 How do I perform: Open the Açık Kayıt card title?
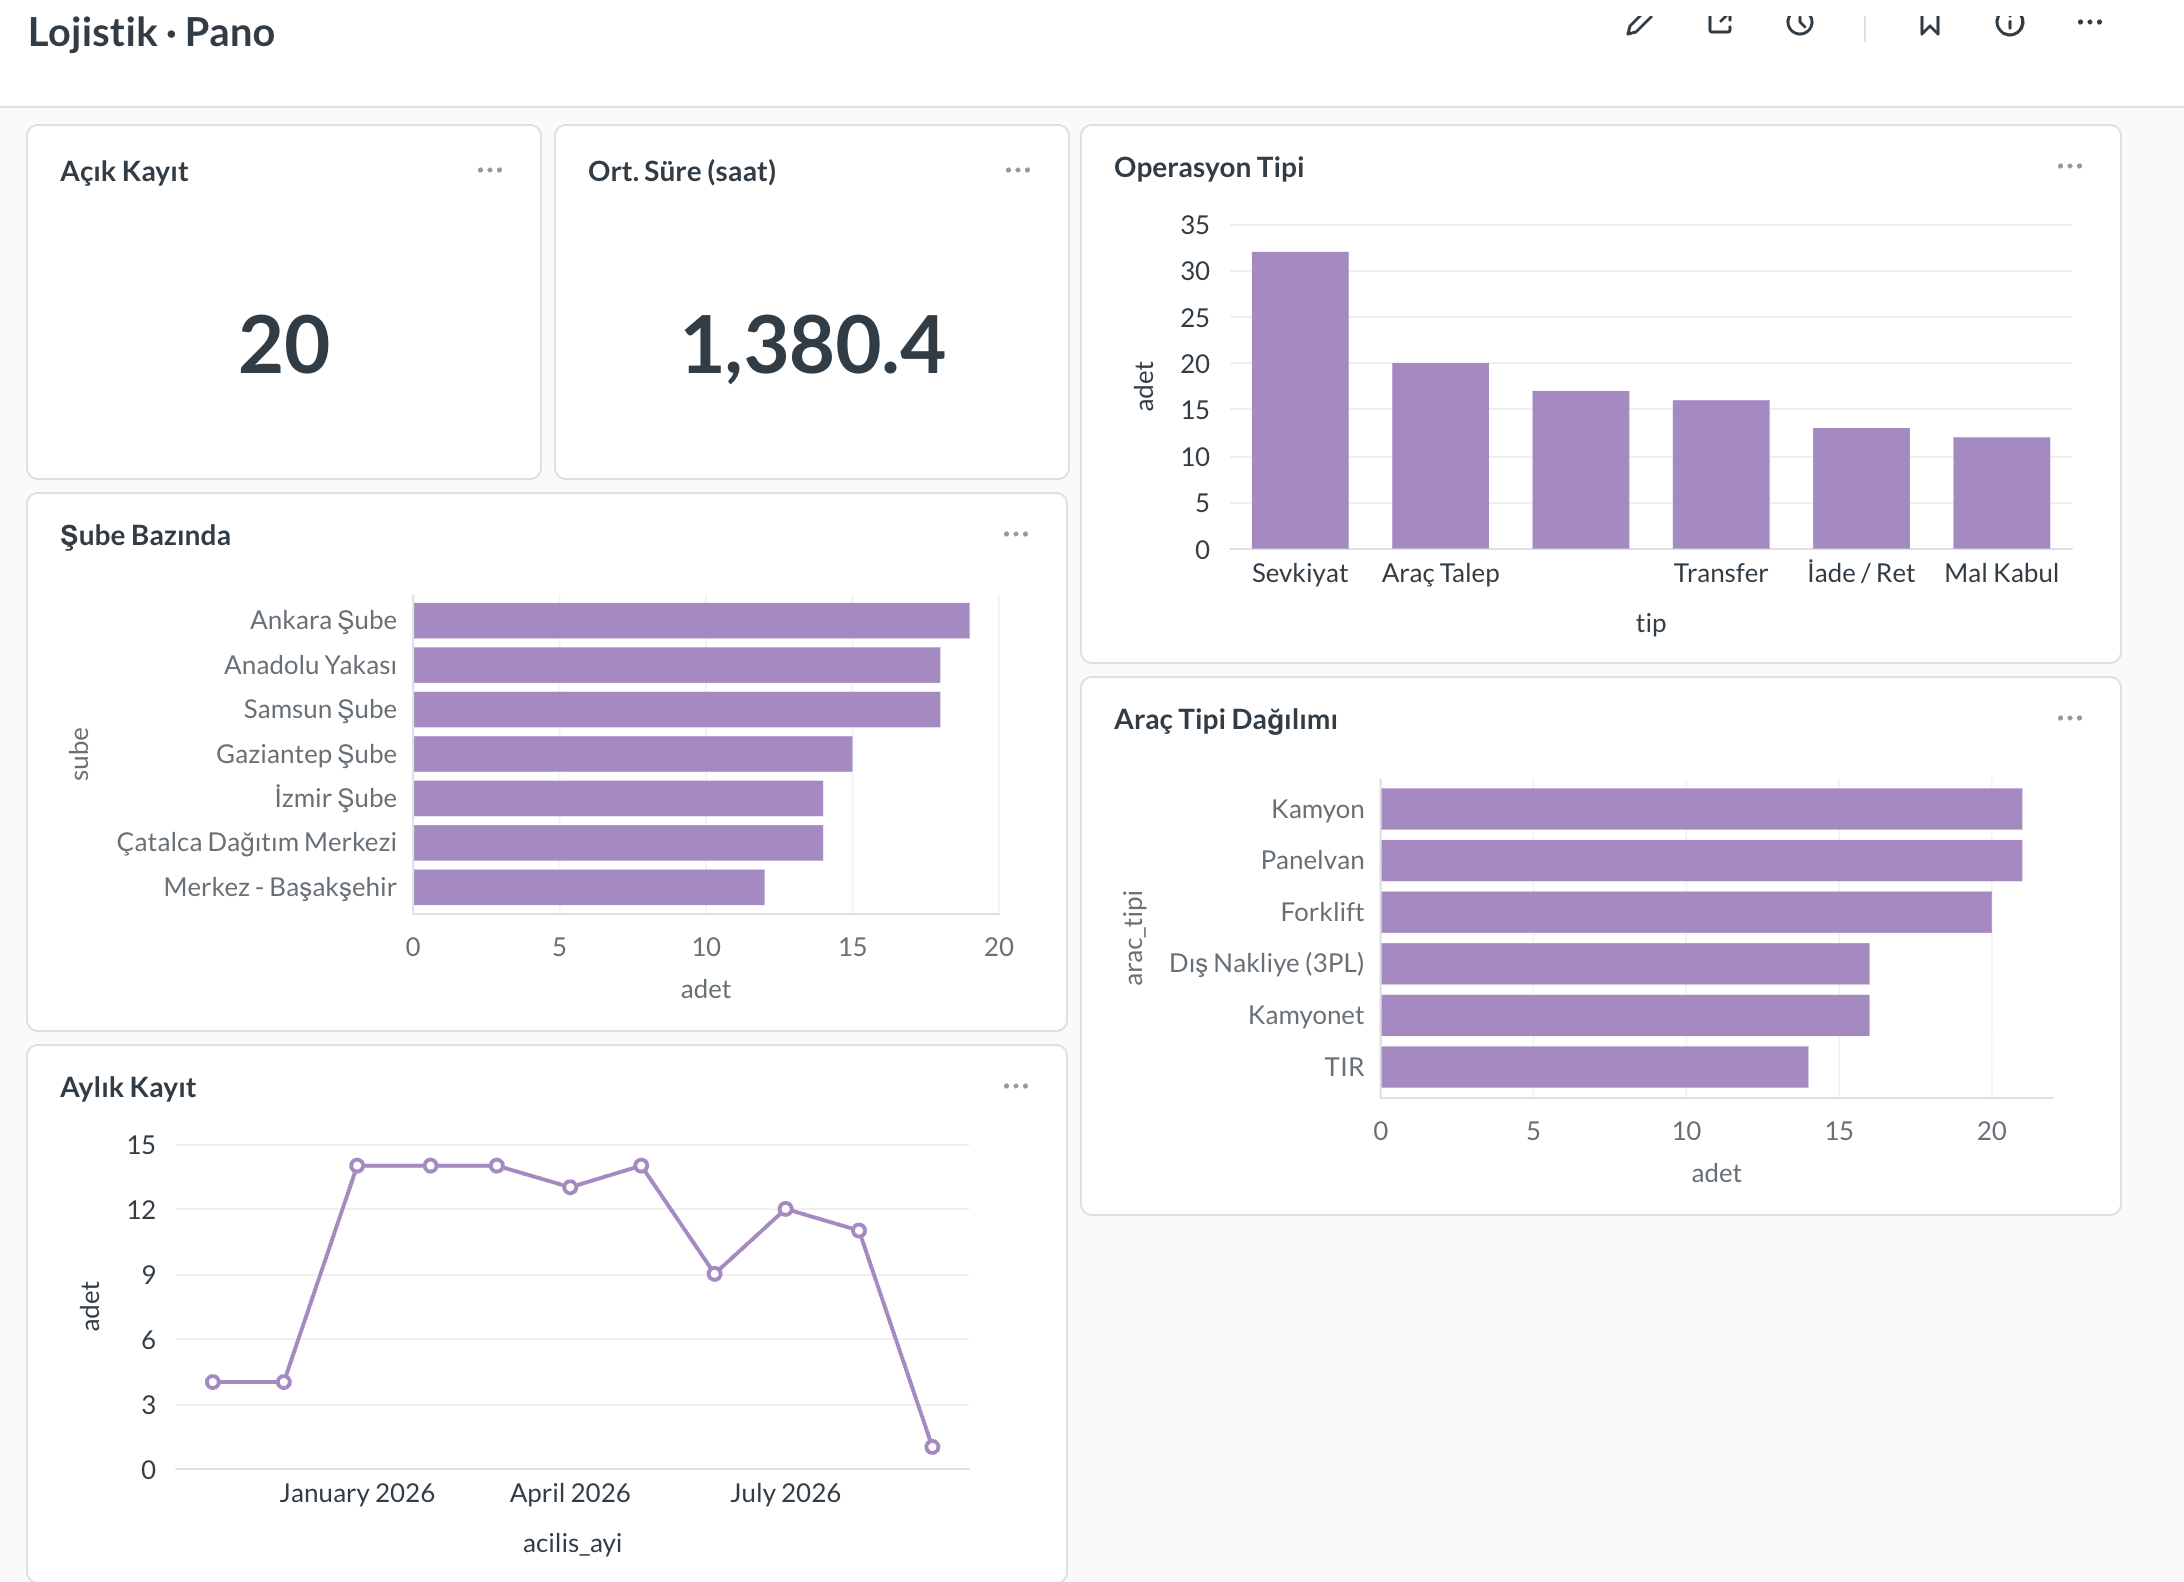click(124, 171)
